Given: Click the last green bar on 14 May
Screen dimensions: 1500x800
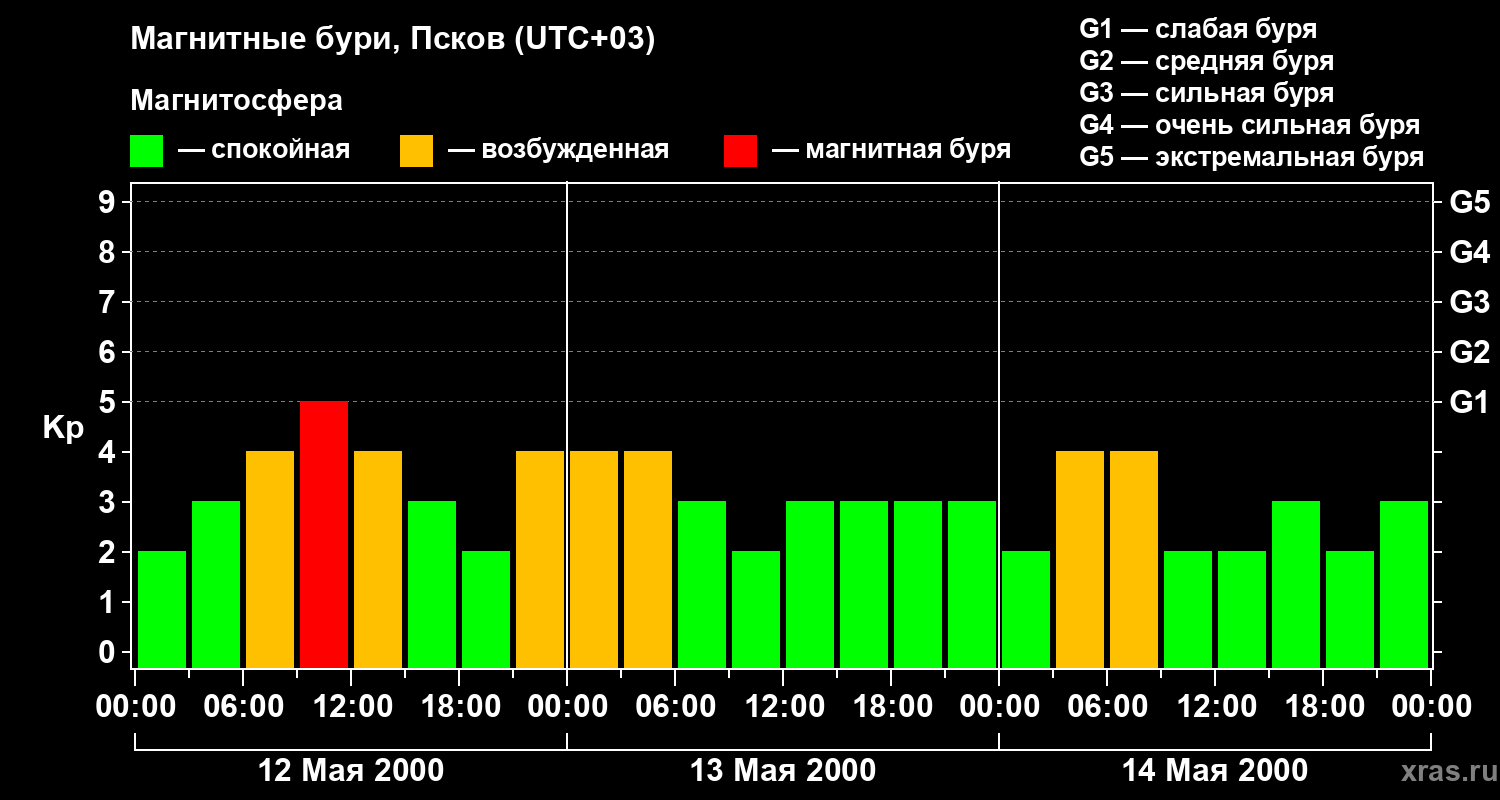Looking at the screenshot, I should point(1404,583).
